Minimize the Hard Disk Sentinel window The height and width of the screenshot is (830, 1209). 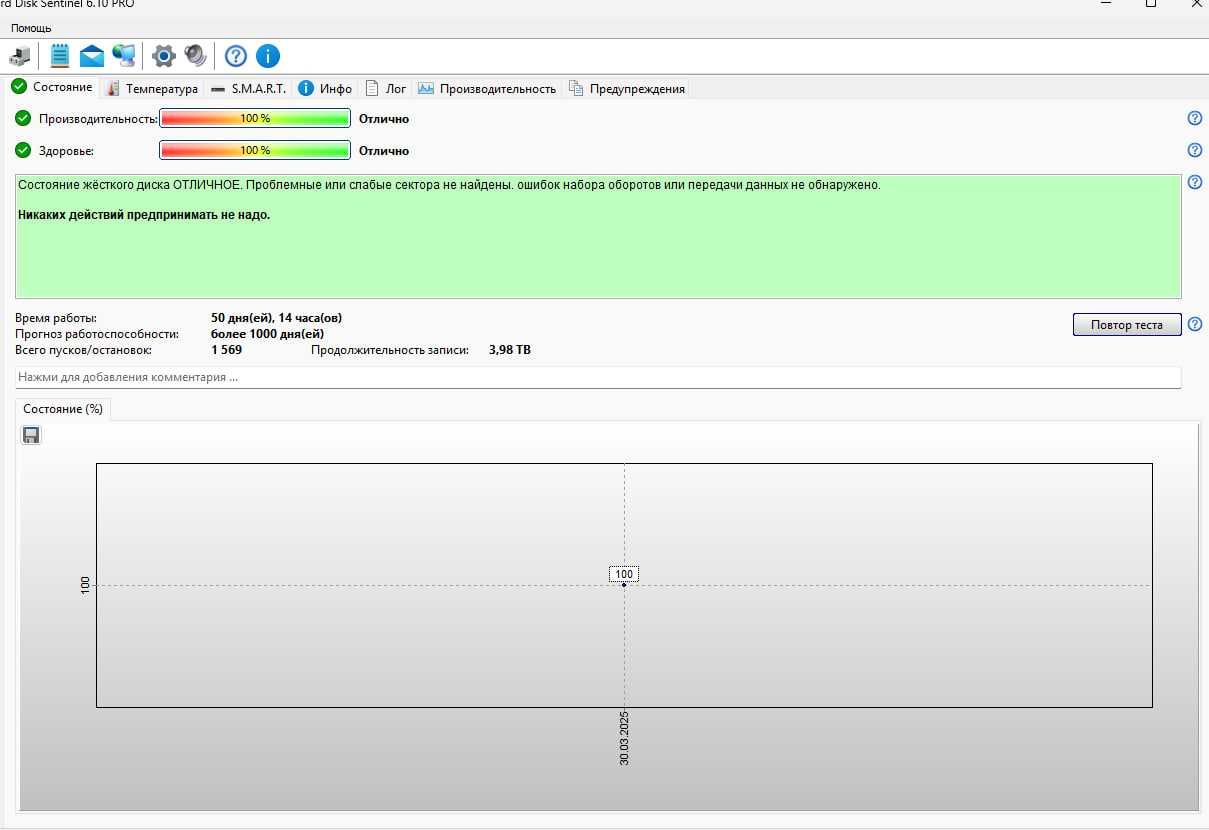click(1105, 4)
